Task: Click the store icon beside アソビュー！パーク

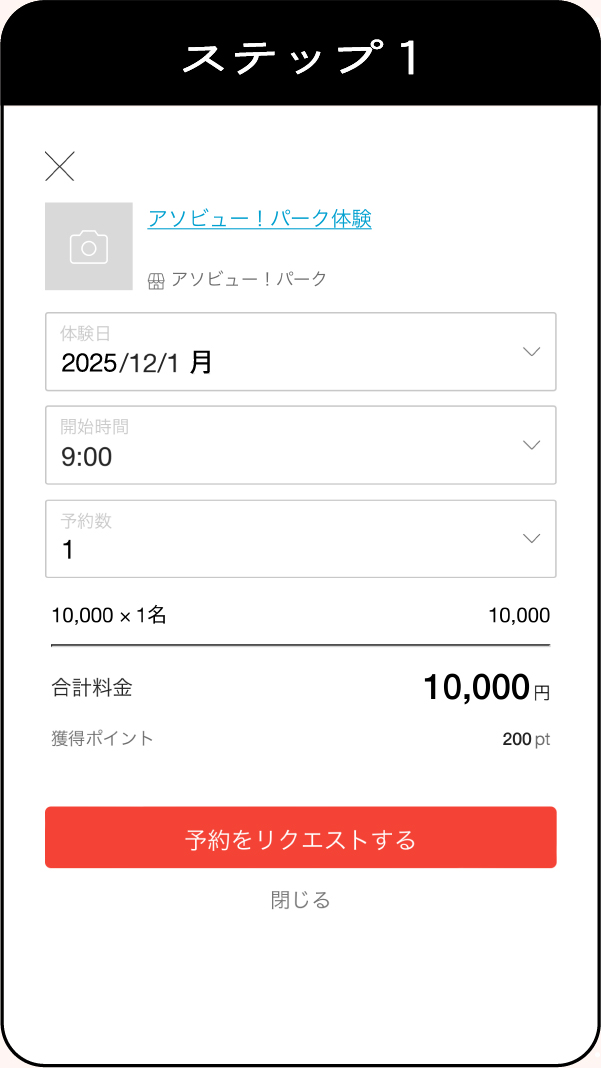Action: click(x=157, y=279)
